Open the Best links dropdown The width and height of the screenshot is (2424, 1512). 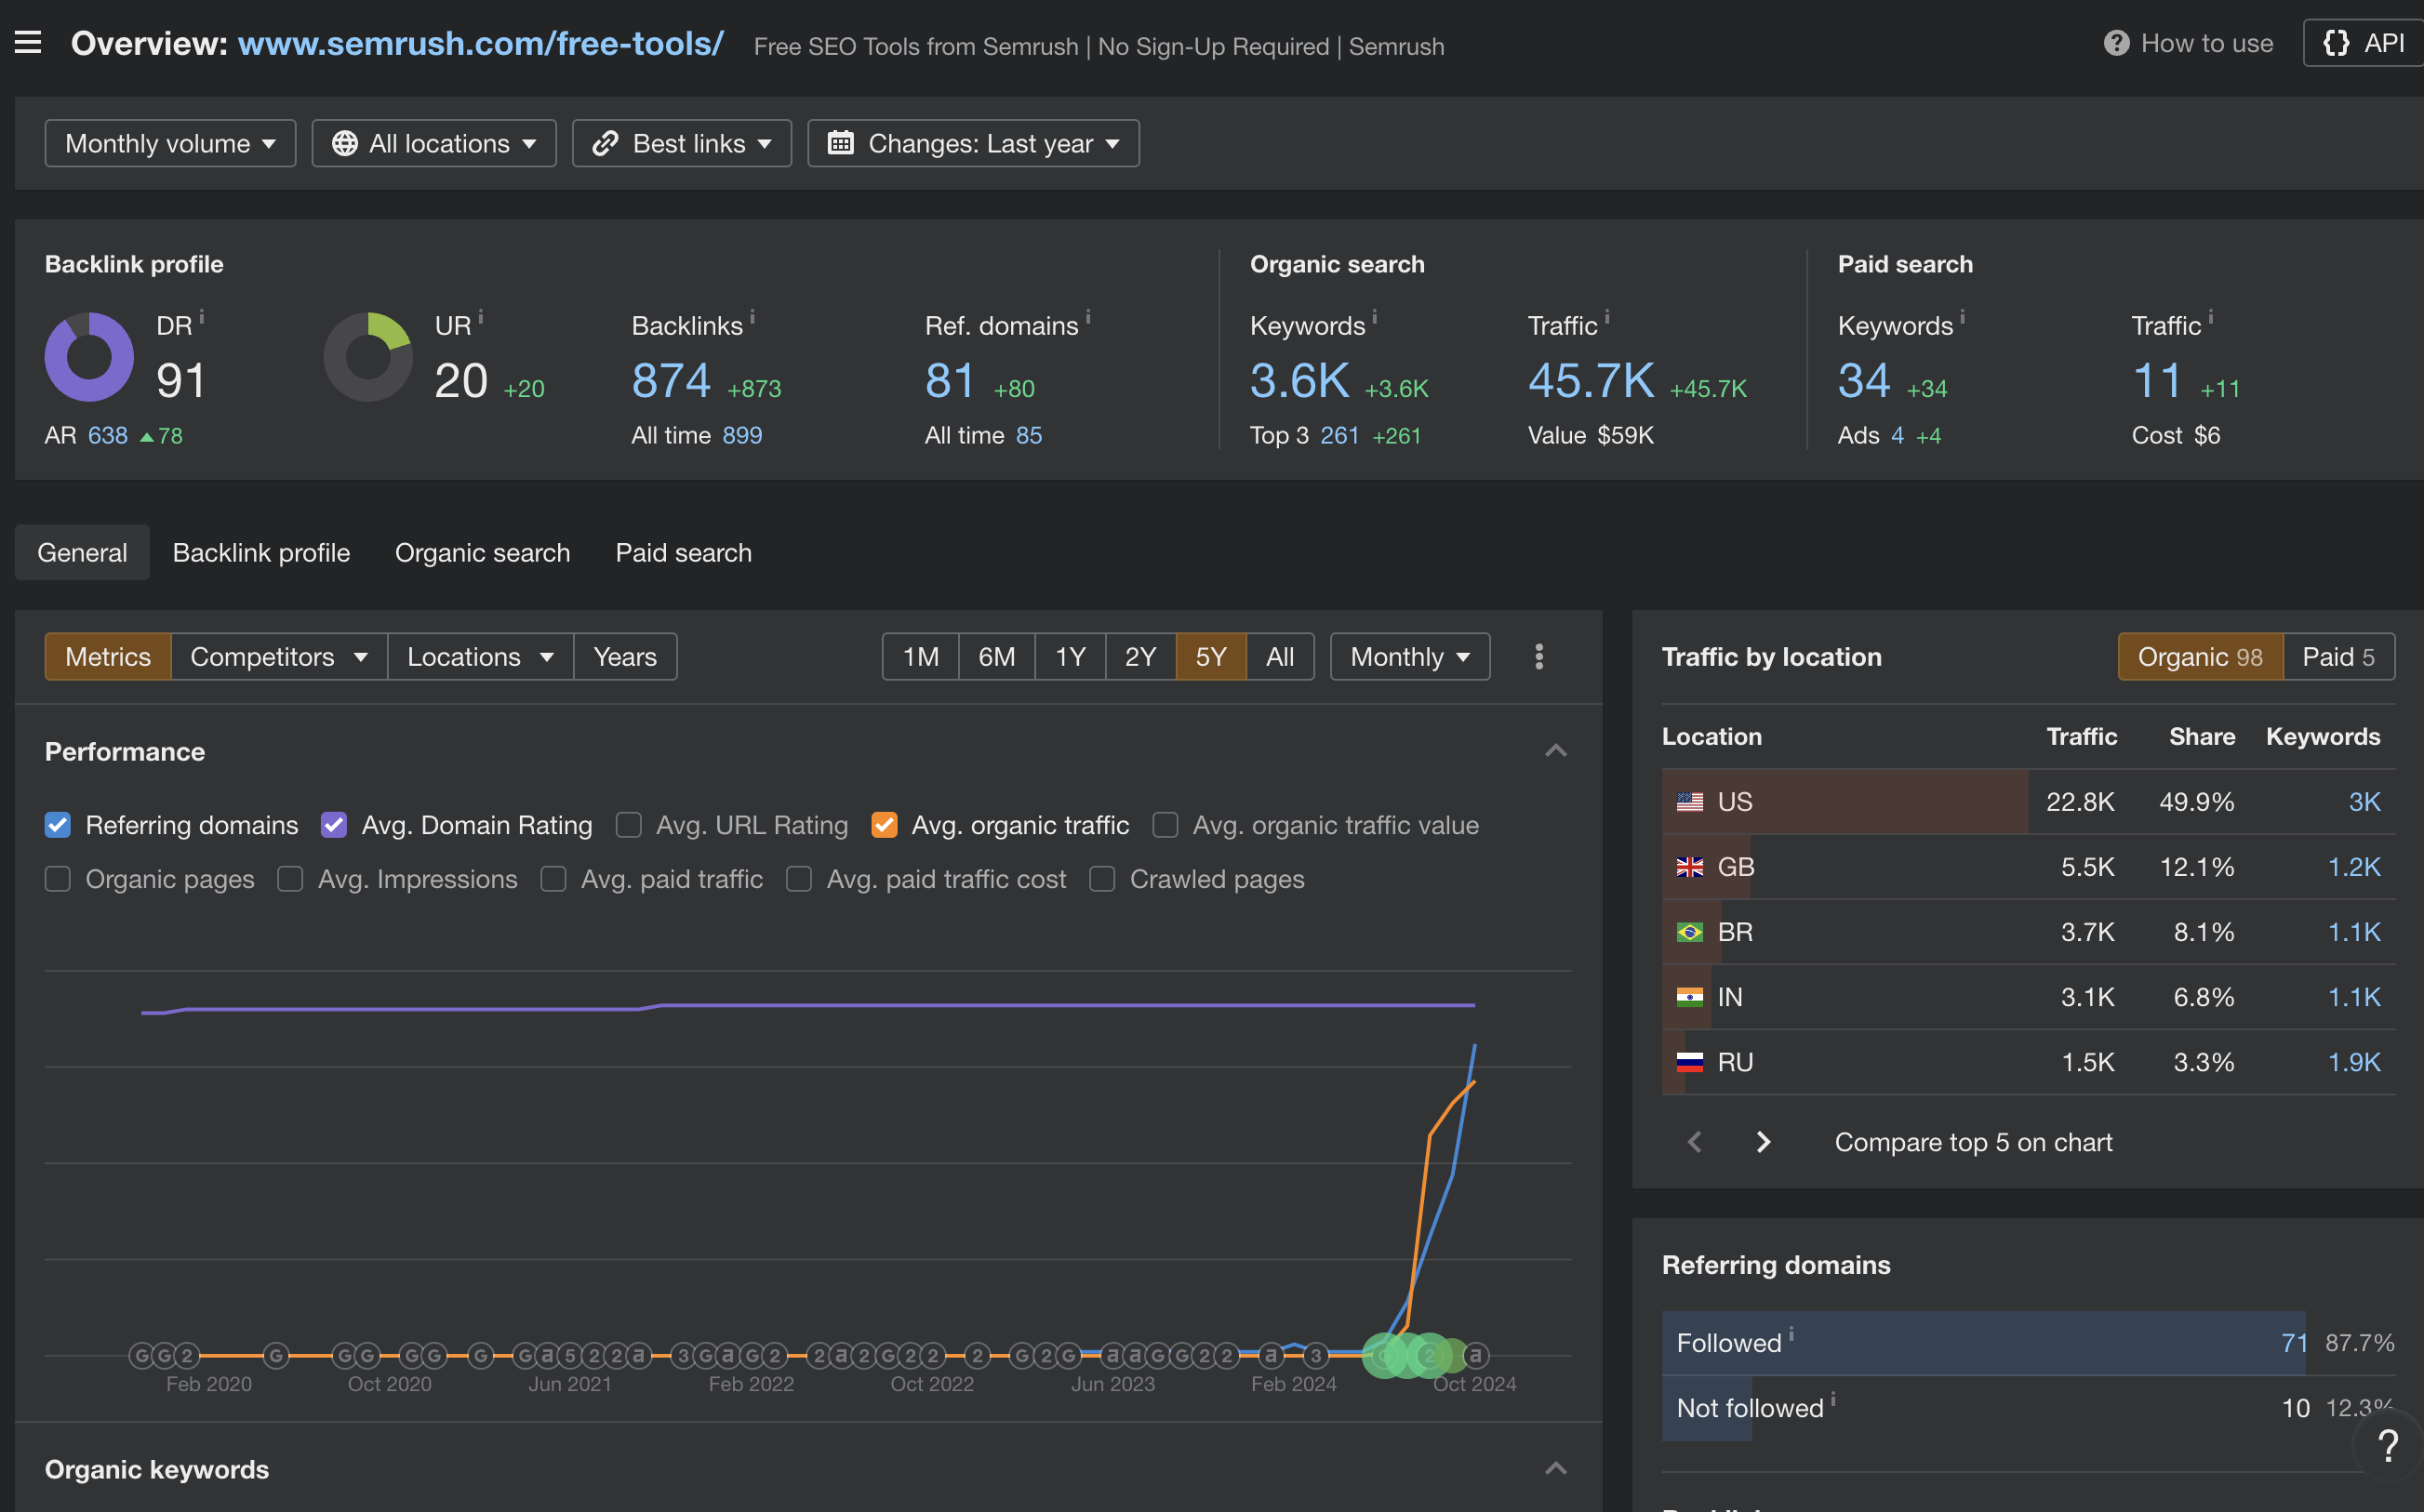pos(682,143)
